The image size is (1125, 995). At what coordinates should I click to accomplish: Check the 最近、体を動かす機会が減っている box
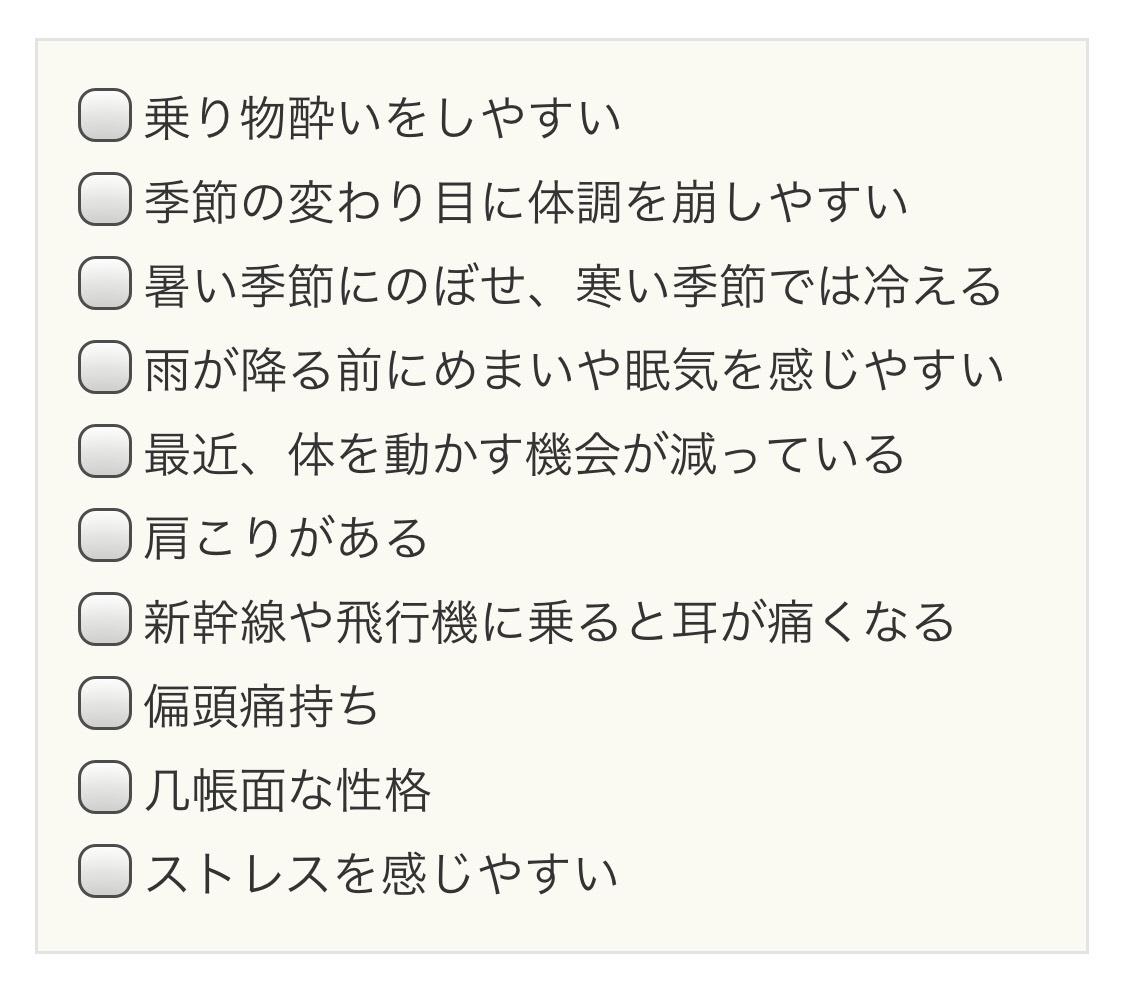104,452
